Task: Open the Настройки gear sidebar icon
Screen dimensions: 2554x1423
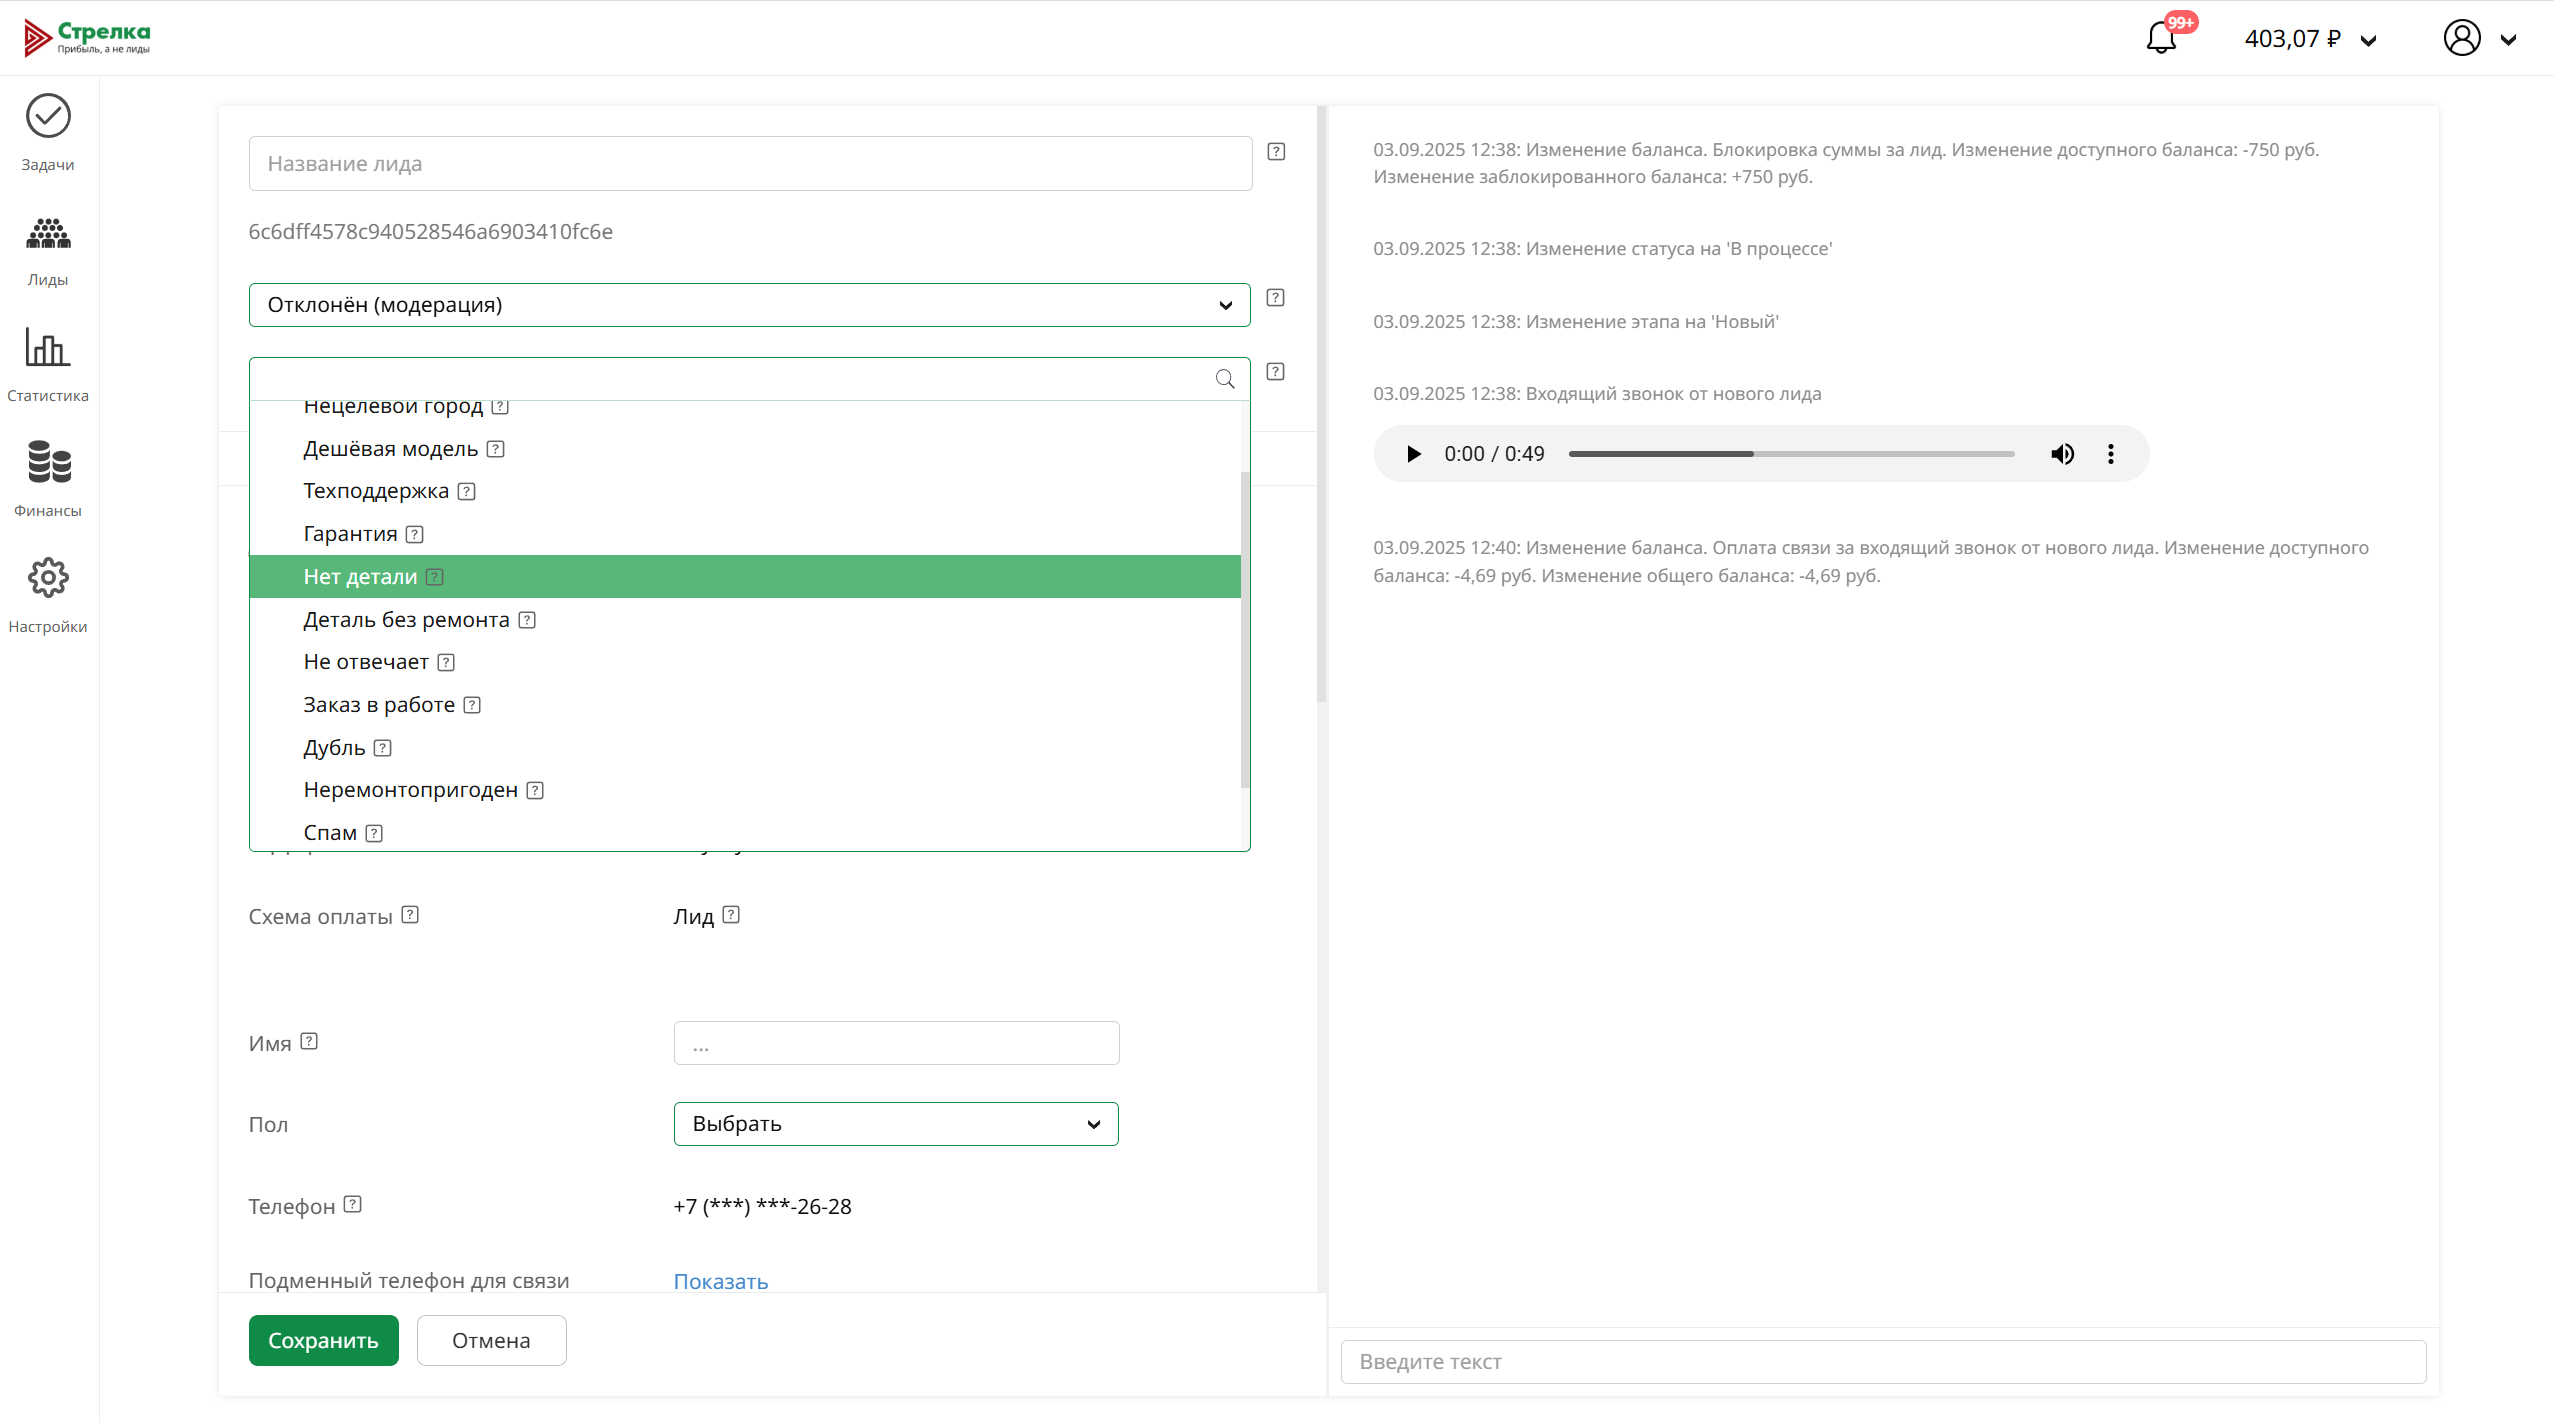Action: pos(48,578)
